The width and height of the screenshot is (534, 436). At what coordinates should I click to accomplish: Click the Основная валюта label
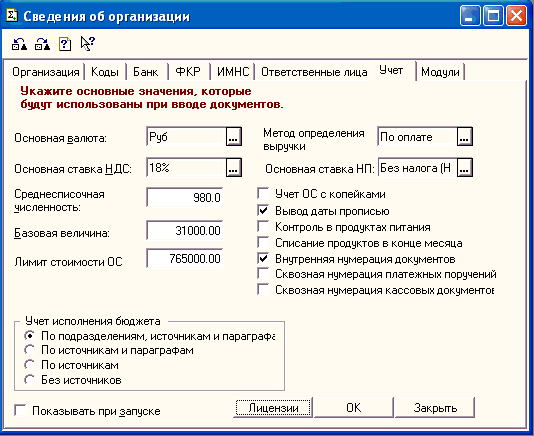[x=60, y=138]
